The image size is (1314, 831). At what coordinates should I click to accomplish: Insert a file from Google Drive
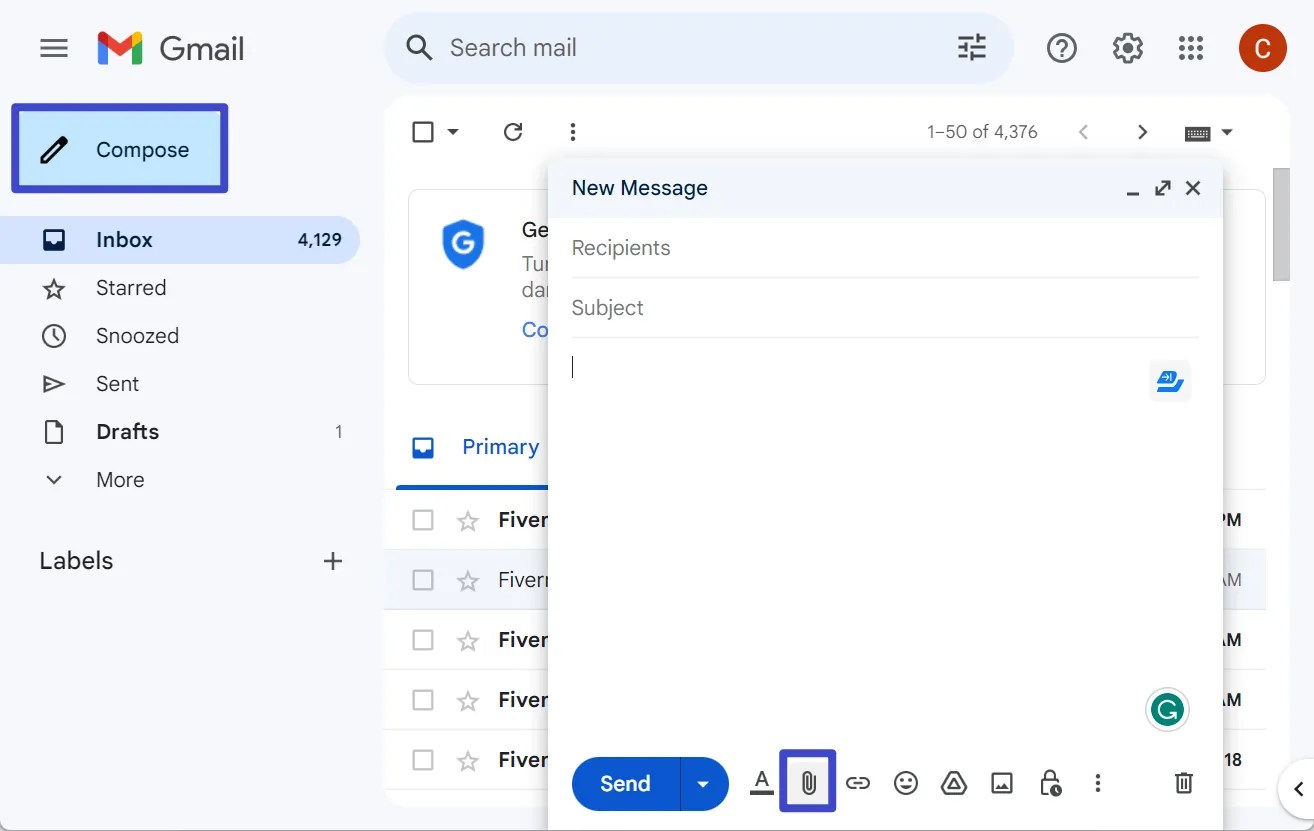coord(954,783)
